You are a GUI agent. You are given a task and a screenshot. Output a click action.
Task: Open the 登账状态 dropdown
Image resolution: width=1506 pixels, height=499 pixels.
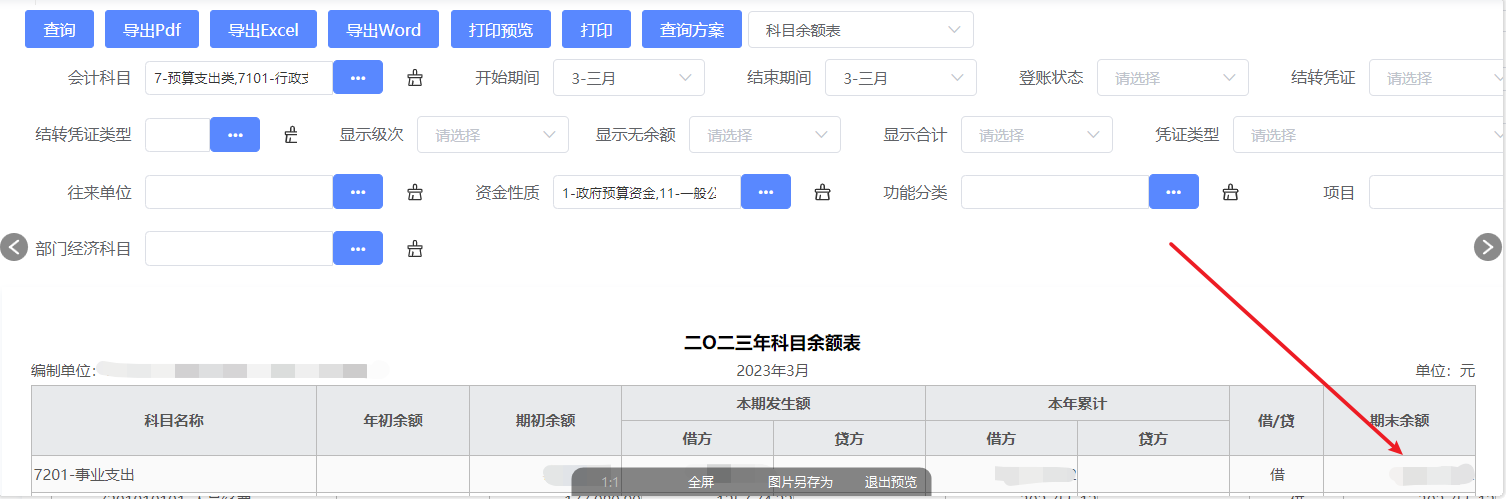(x=1172, y=78)
